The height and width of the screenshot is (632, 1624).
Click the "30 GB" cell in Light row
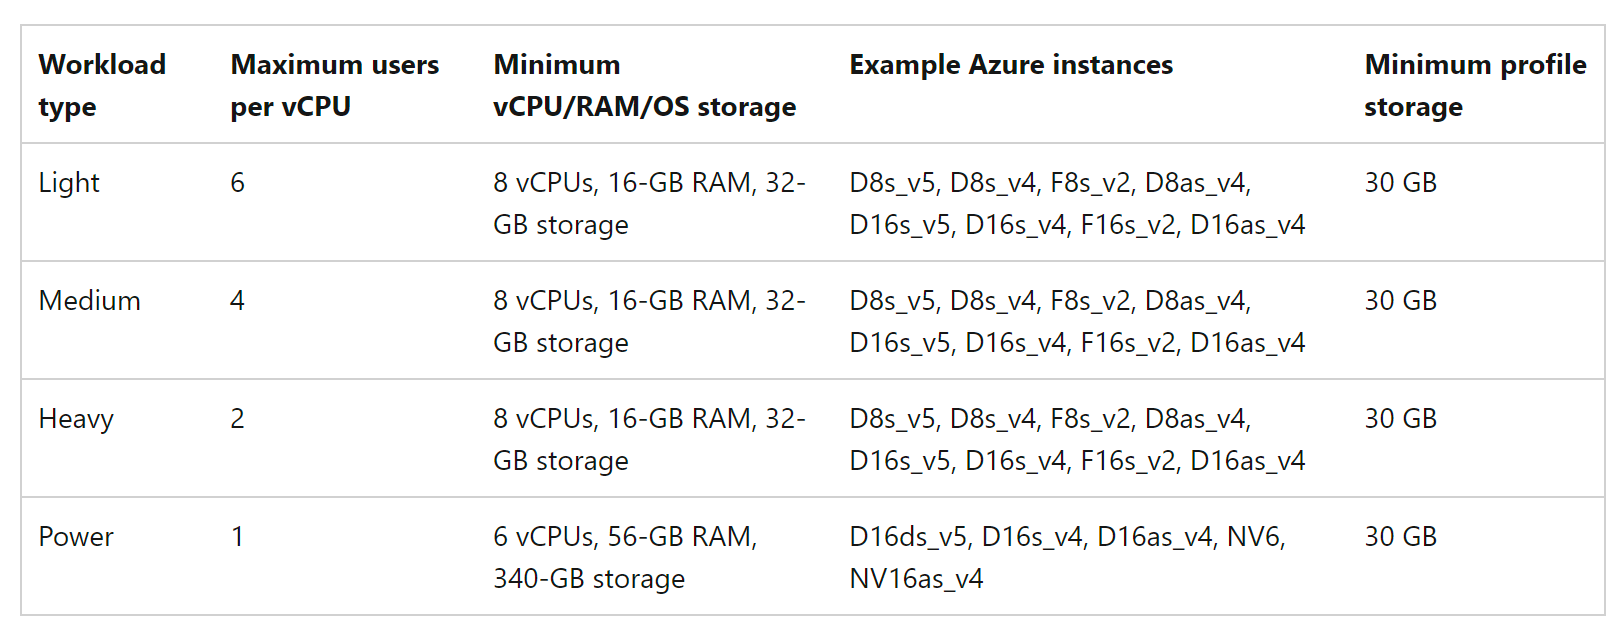point(1400,183)
